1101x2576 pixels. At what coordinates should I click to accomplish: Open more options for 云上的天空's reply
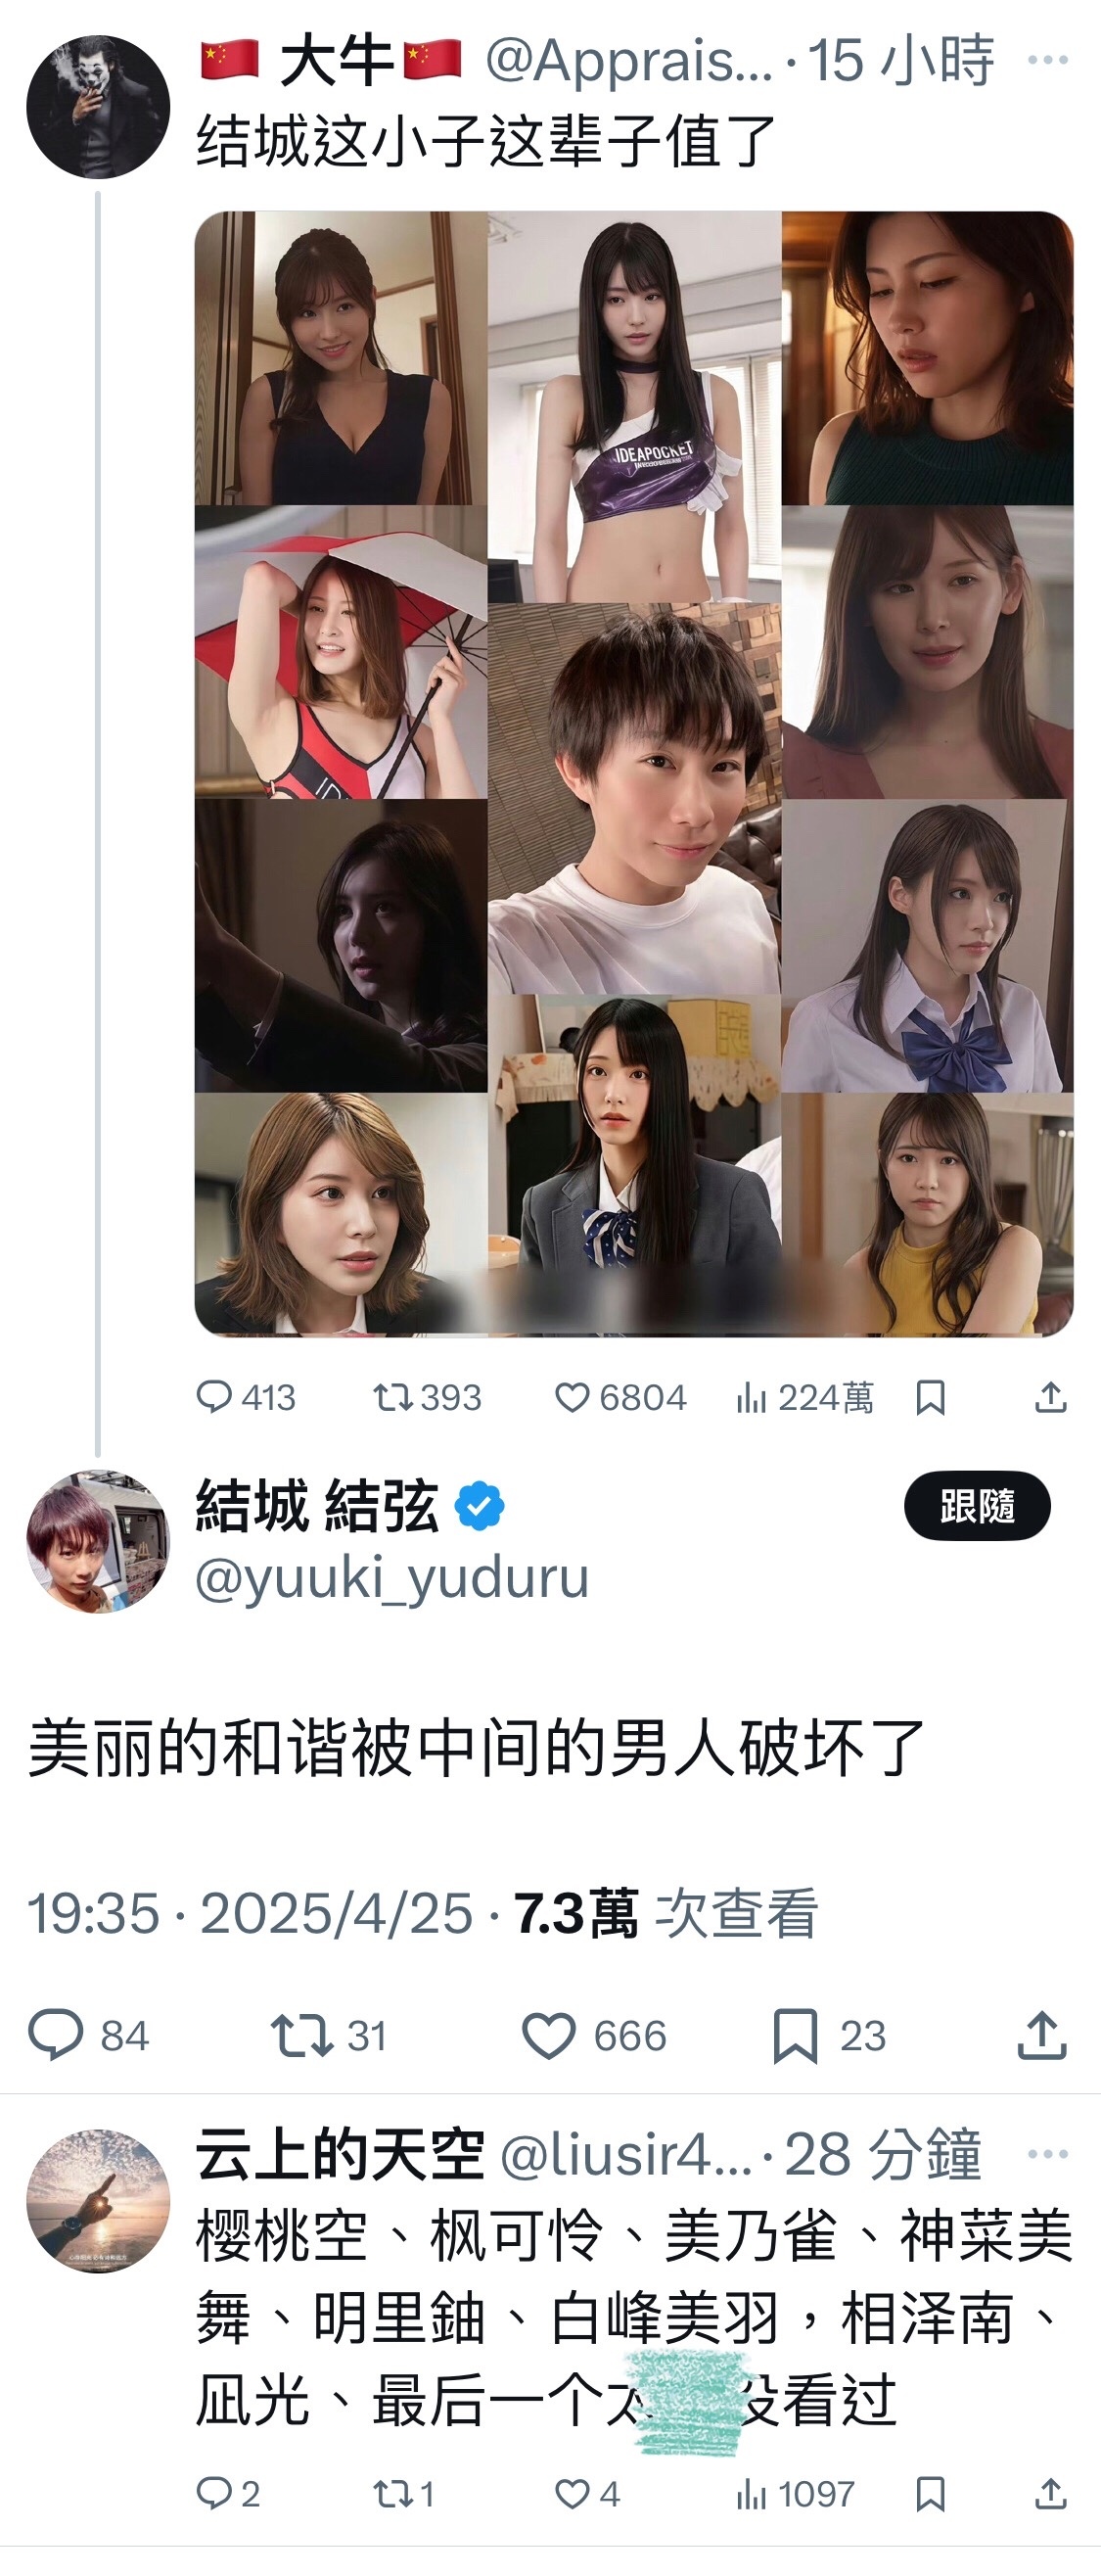tap(1047, 2153)
